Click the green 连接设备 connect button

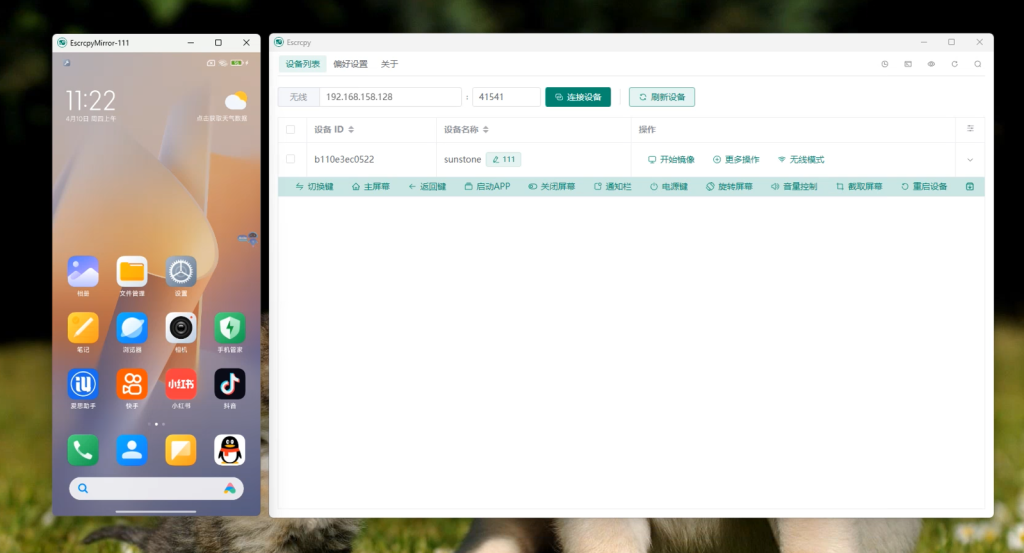click(578, 97)
